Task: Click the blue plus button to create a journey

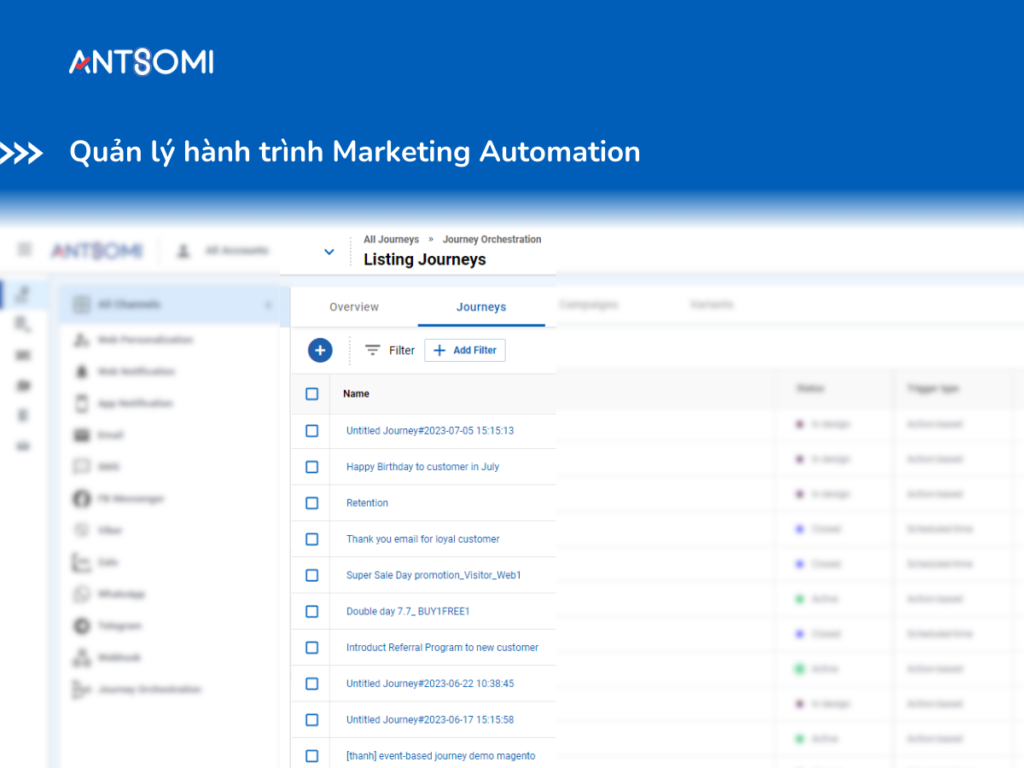Action: point(320,350)
